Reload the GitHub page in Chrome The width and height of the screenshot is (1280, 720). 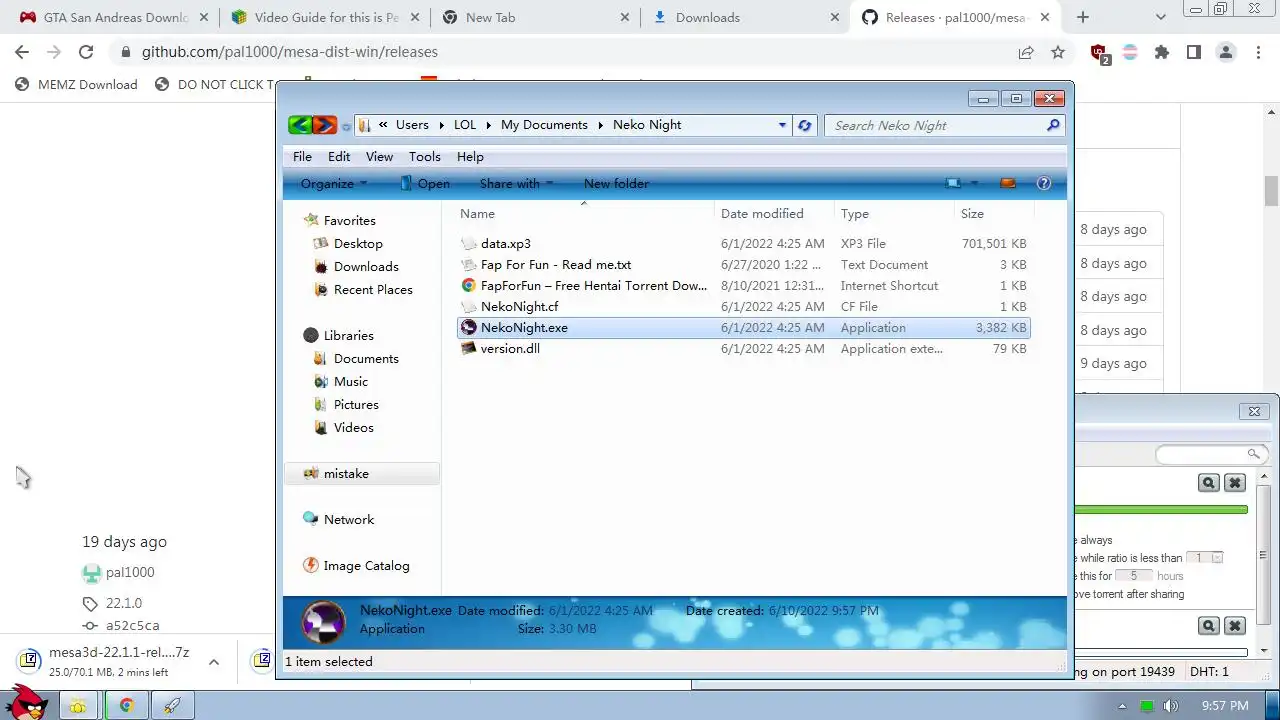point(86,52)
